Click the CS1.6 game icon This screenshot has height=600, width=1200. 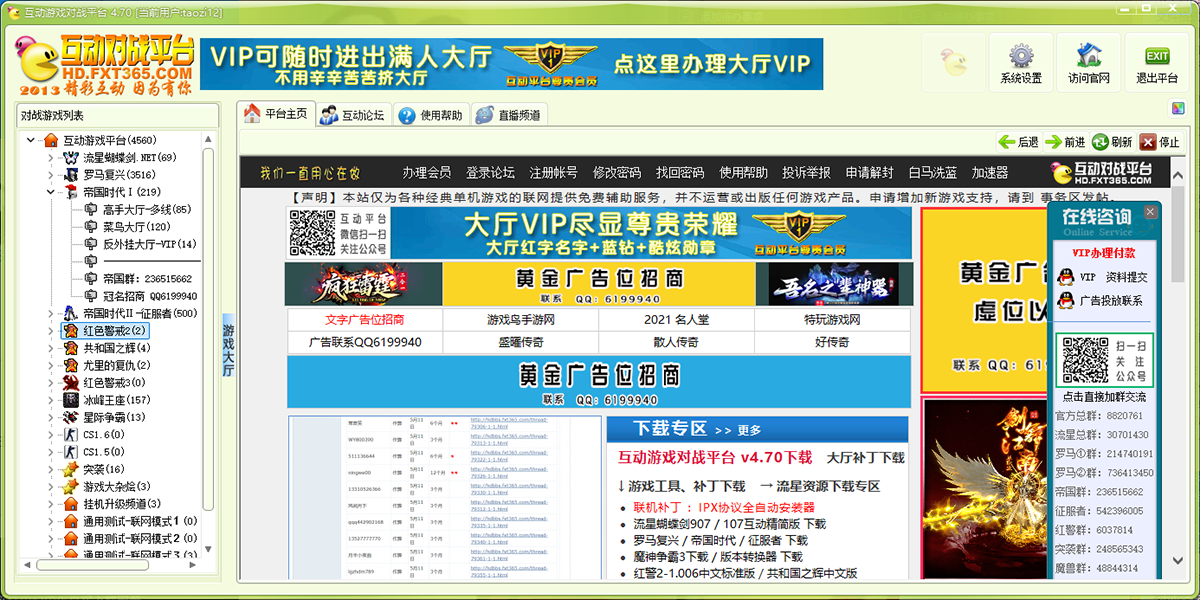pos(71,435)
